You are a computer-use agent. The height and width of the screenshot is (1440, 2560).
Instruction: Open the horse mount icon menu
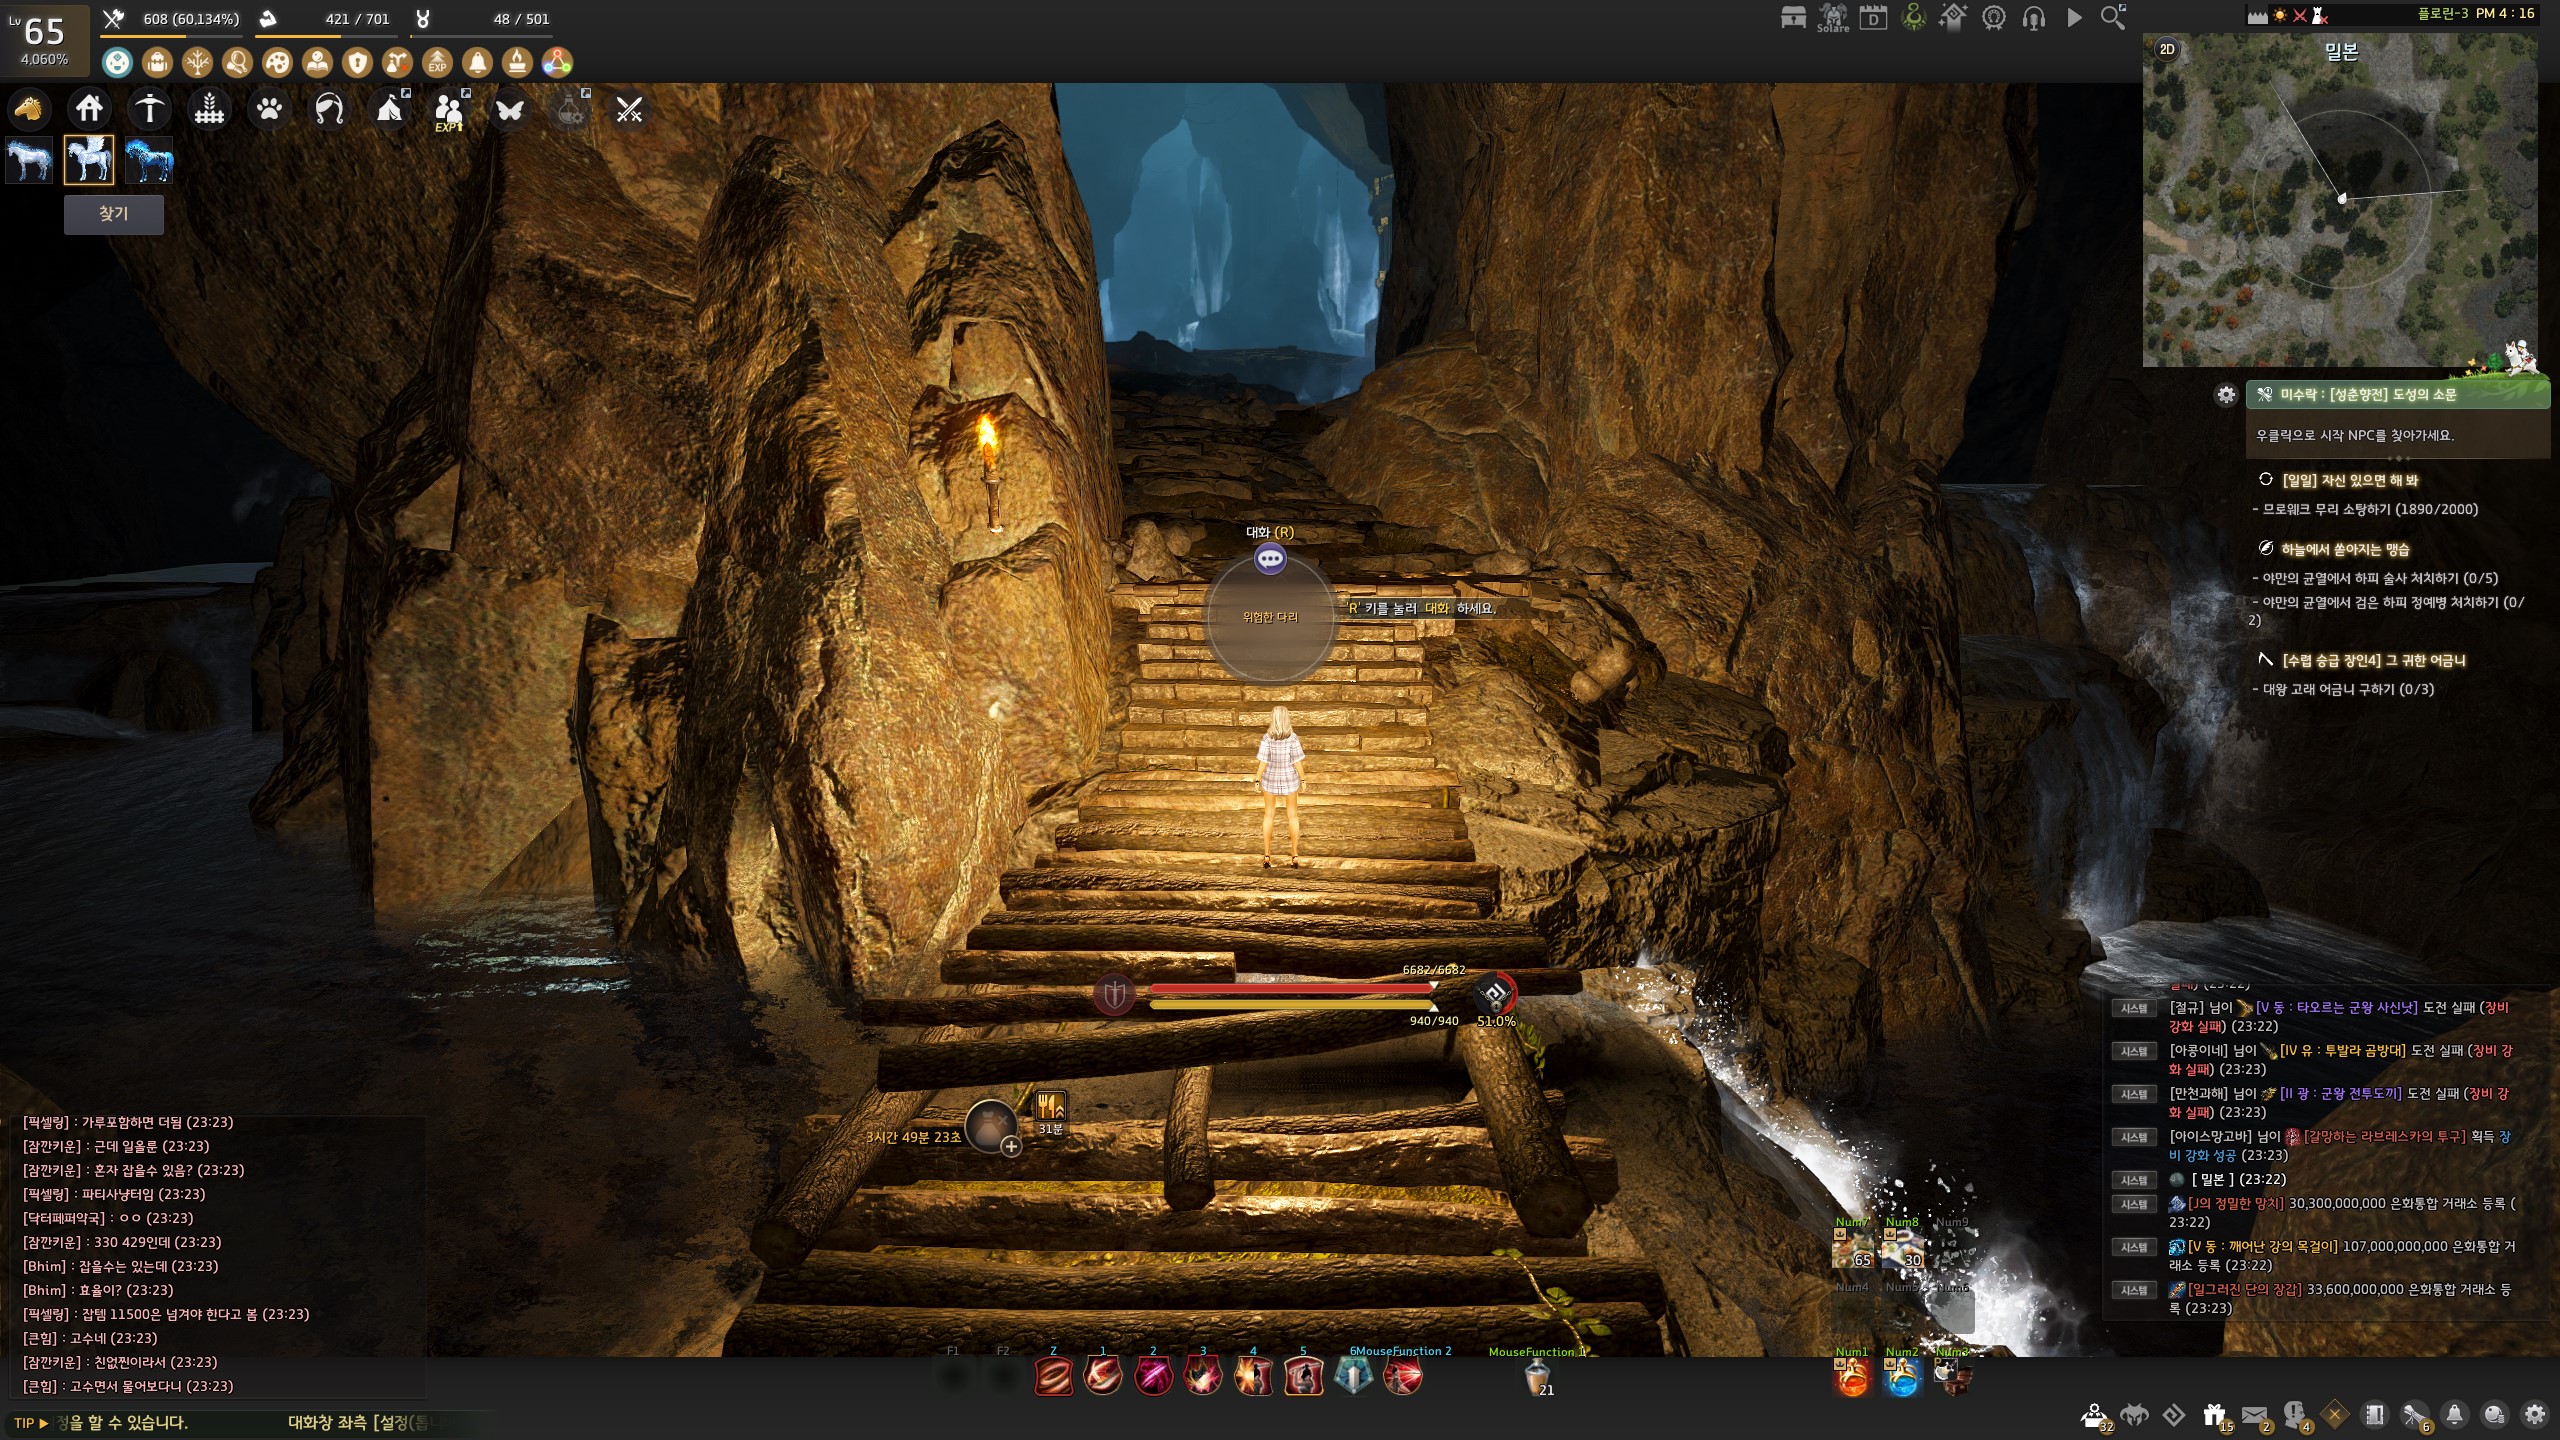coord(29,108)
